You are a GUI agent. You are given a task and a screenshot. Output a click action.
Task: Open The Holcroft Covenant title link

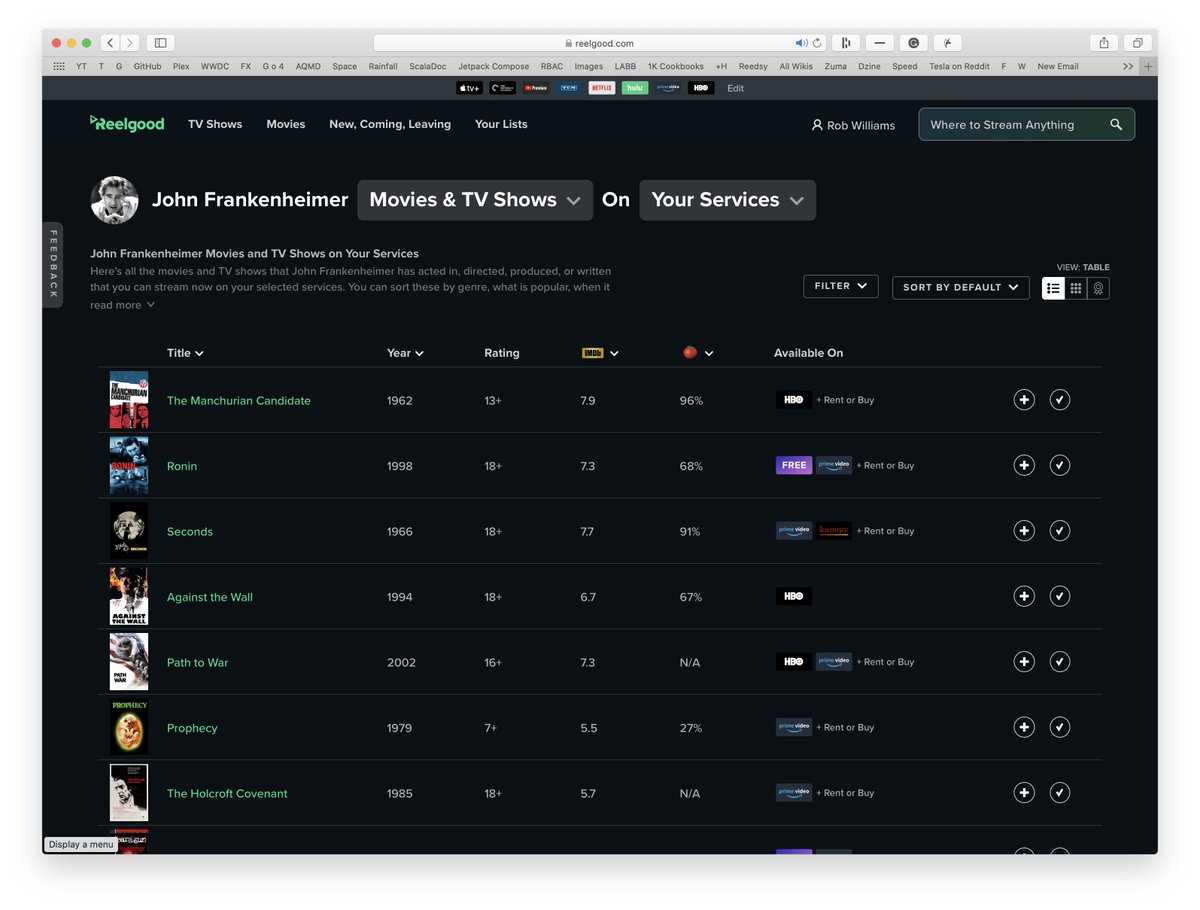coord(227,793)
